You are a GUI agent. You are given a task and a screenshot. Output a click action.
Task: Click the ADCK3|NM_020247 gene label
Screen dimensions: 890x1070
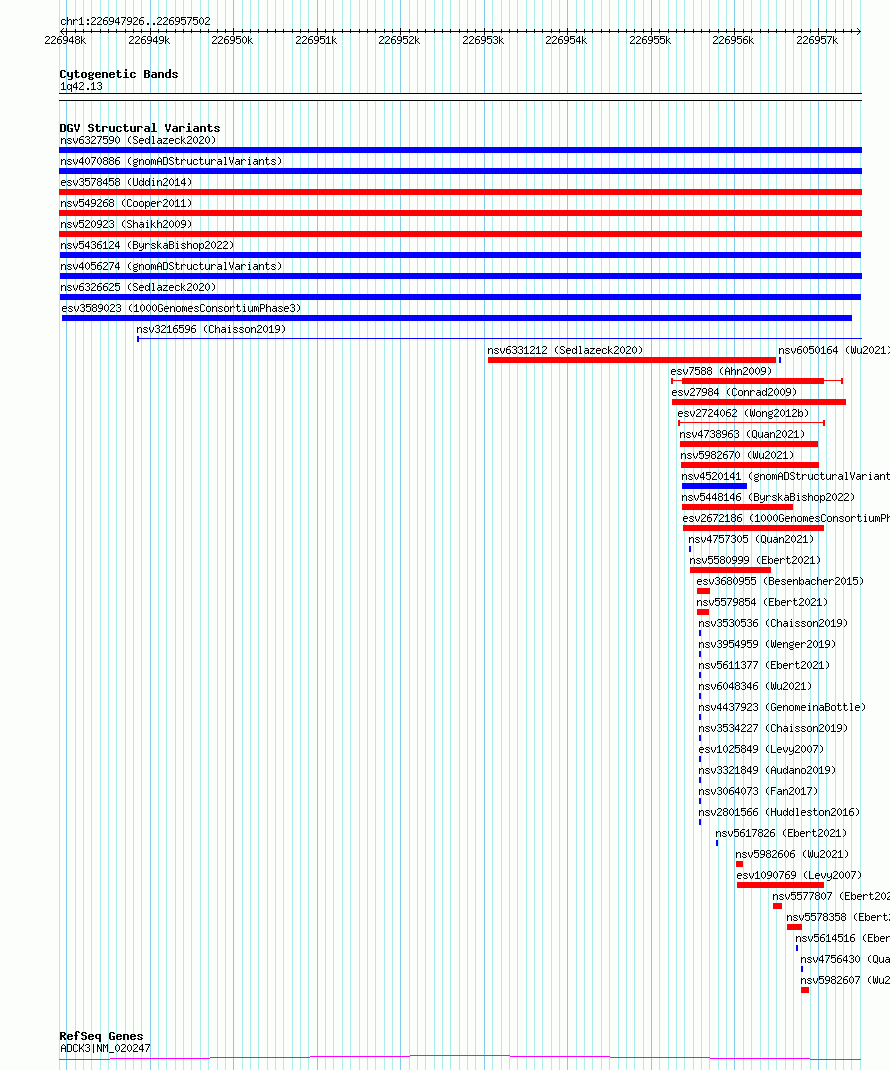click(x=105, y=1049)
